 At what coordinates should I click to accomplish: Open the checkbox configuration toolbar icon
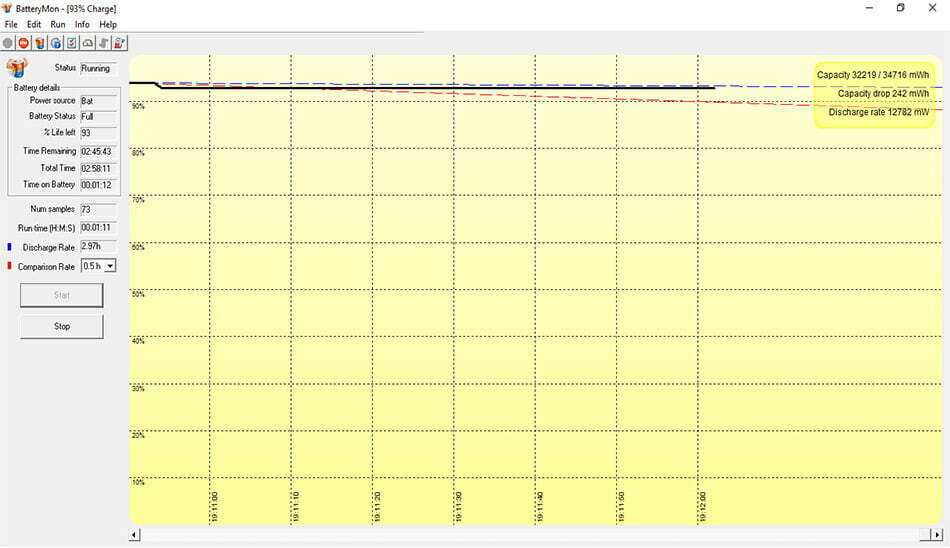coord(71,43)
